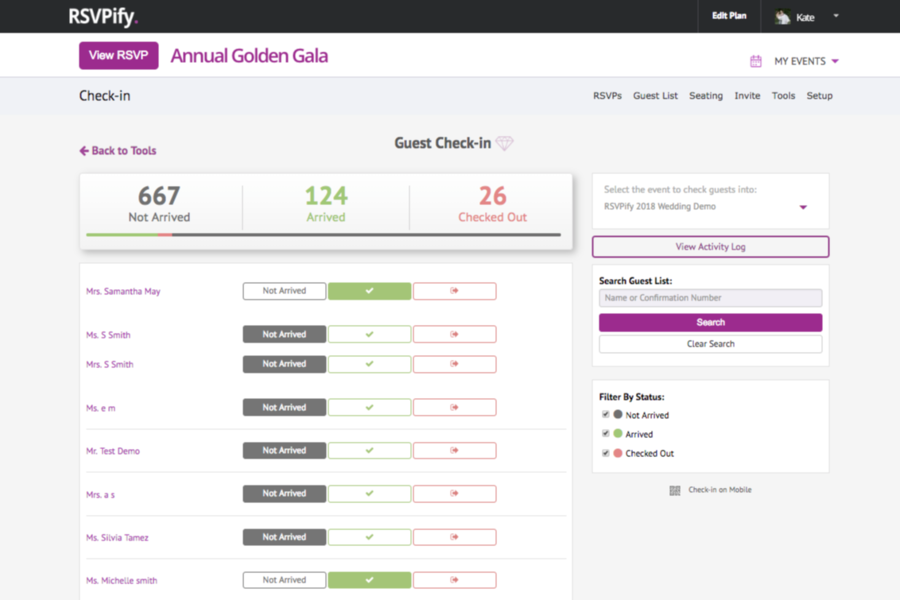Follow the Back to Tools link
The width and height of the screenshot is (900, 600).
click(118, 150)
